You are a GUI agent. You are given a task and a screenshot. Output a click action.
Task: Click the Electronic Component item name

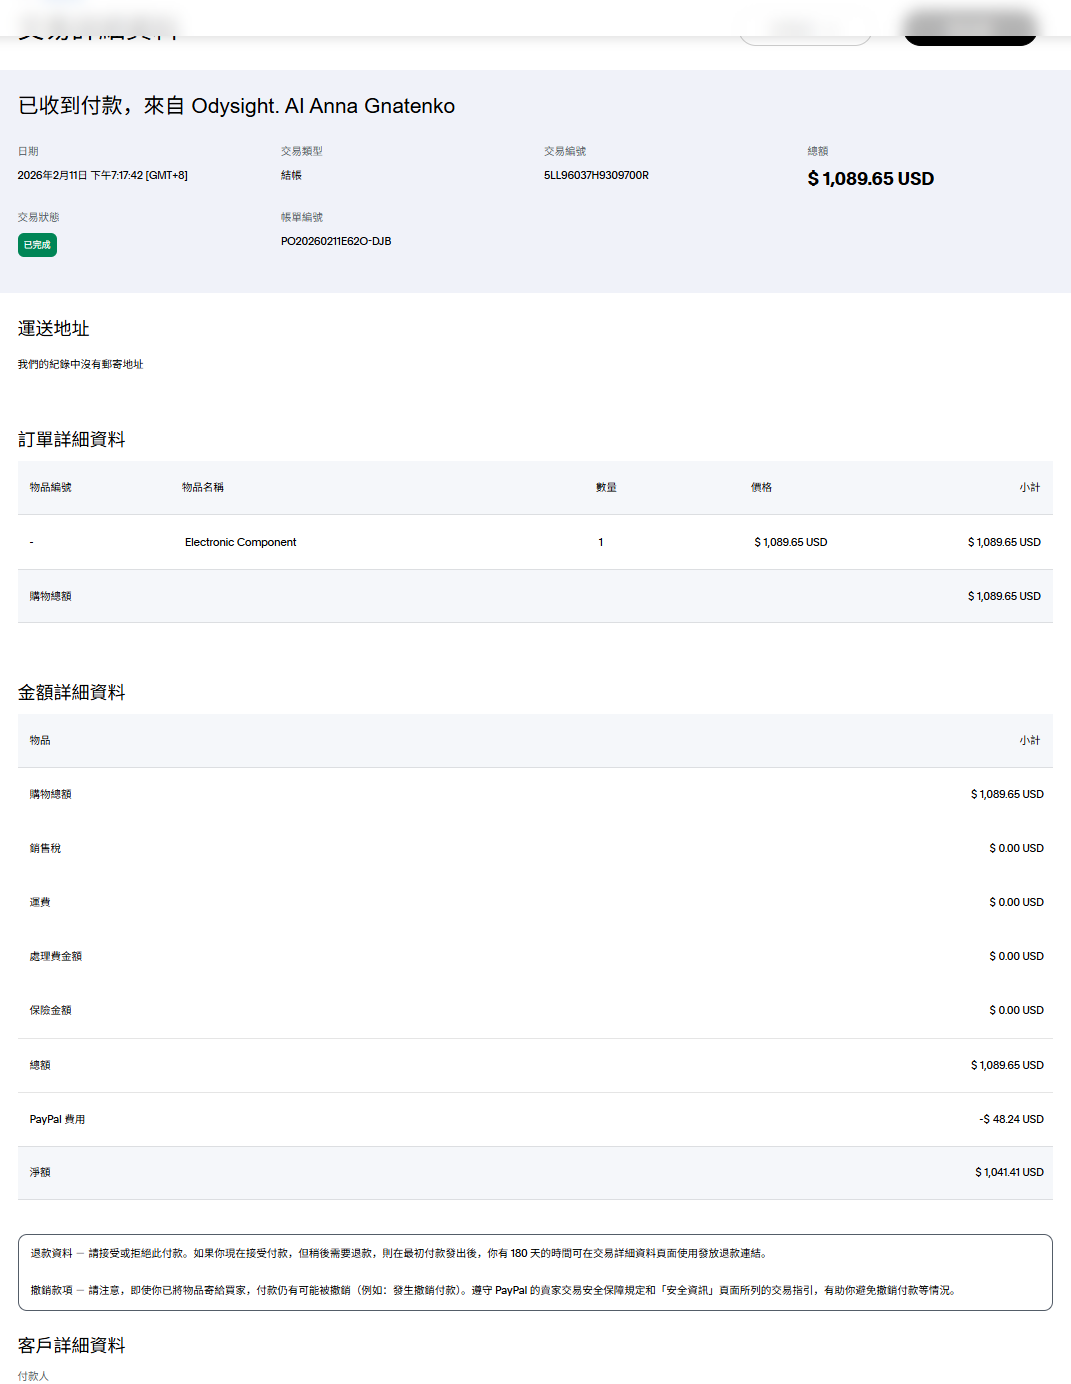pyautogui.click(x=240, y=542)
